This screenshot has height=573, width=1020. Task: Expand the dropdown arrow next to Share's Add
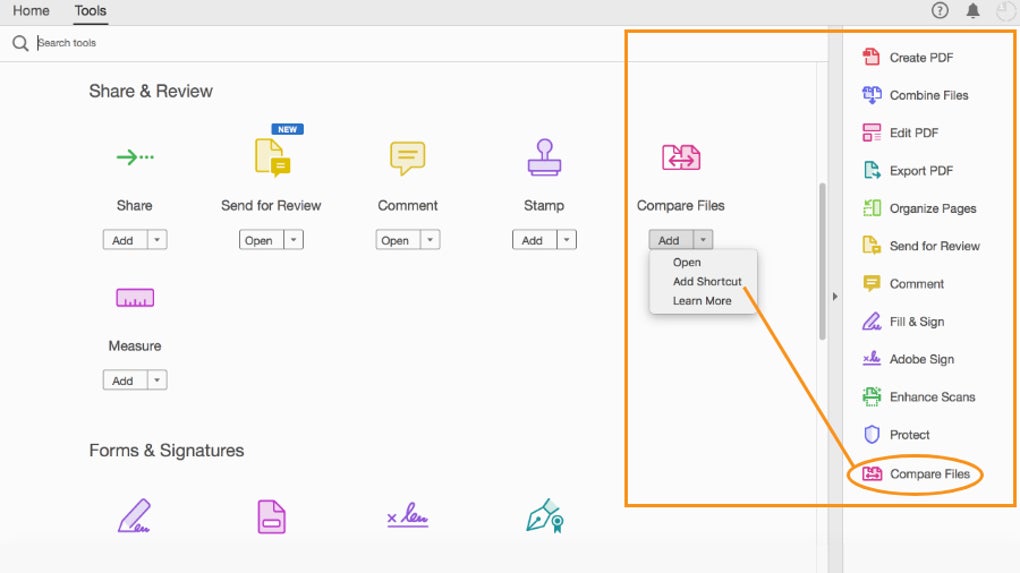coord(158,240)
